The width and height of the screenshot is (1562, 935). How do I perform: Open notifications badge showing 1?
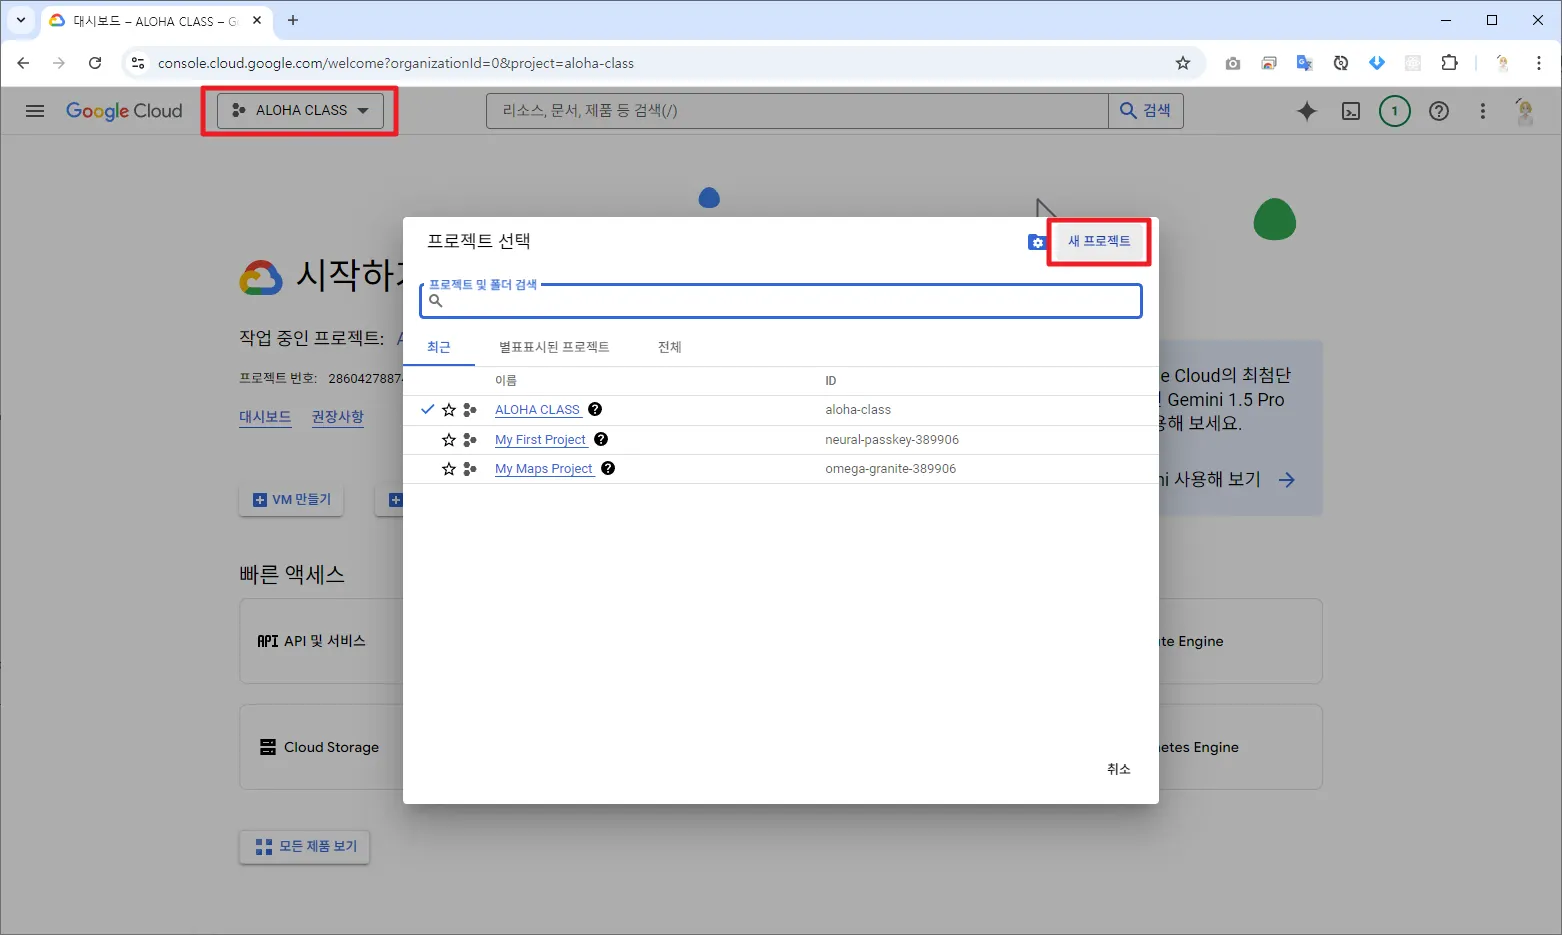[x=1395, y=111]
